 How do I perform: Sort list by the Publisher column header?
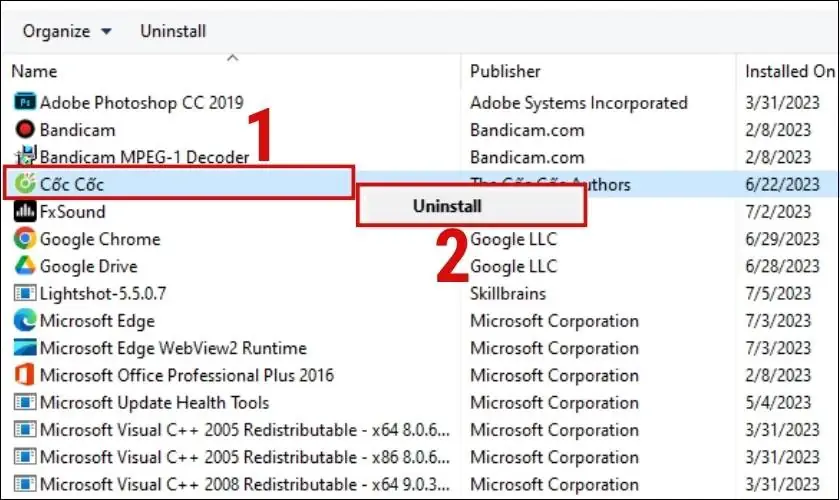pyautogui.click(x=505, y=71)
